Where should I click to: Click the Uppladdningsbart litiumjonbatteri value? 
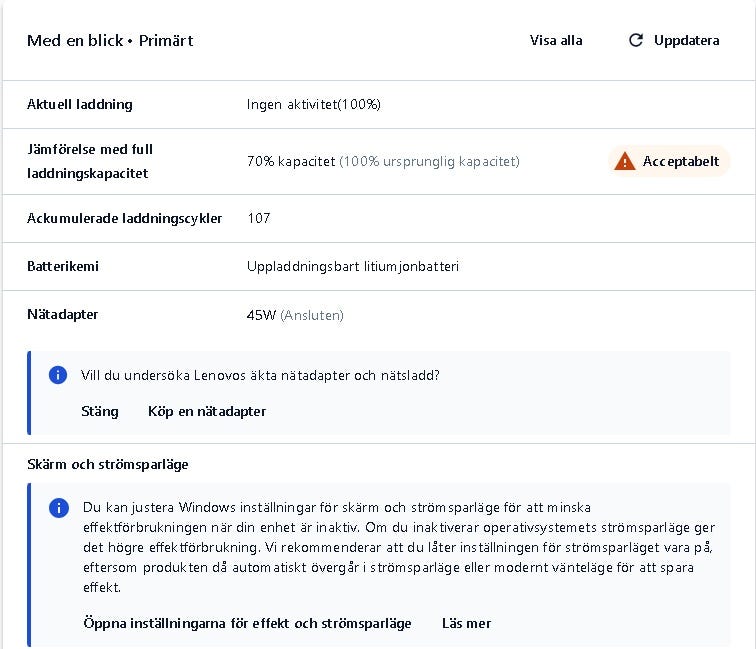(x=353, y=266)
